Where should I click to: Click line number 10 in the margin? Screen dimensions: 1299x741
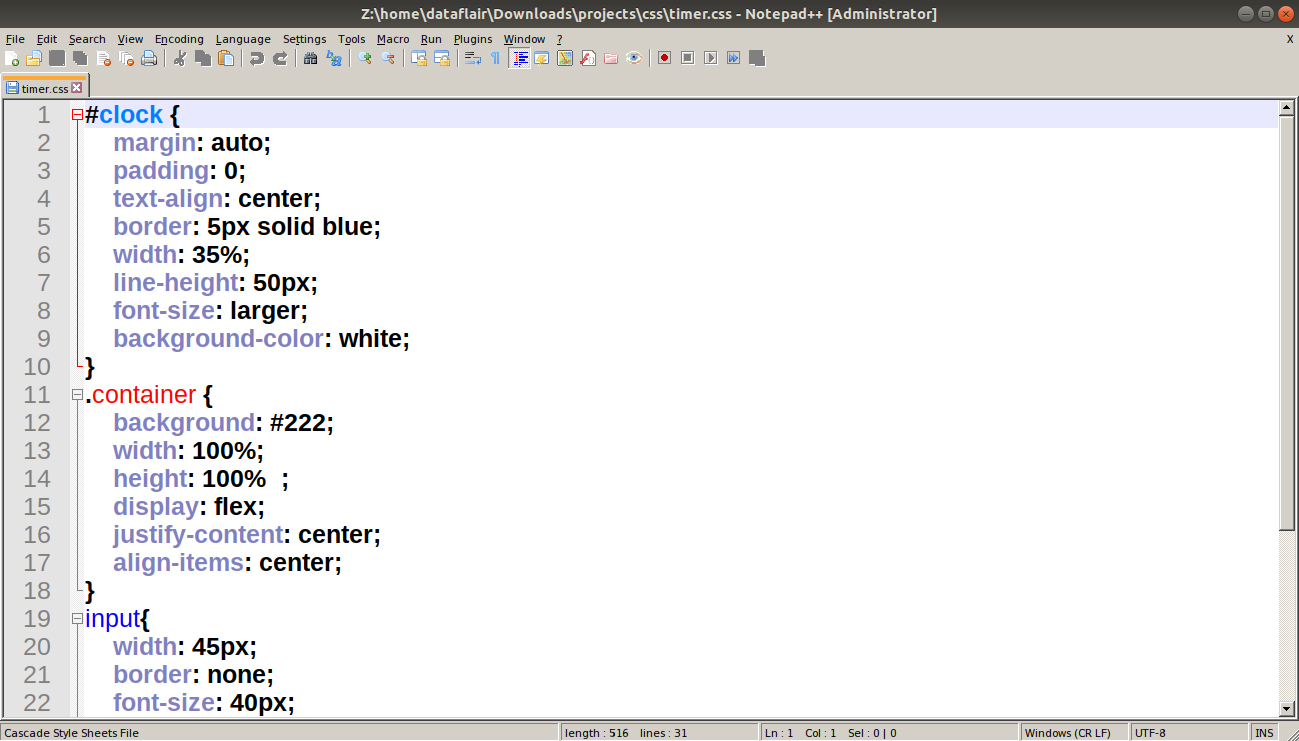(x=37, y=367)
